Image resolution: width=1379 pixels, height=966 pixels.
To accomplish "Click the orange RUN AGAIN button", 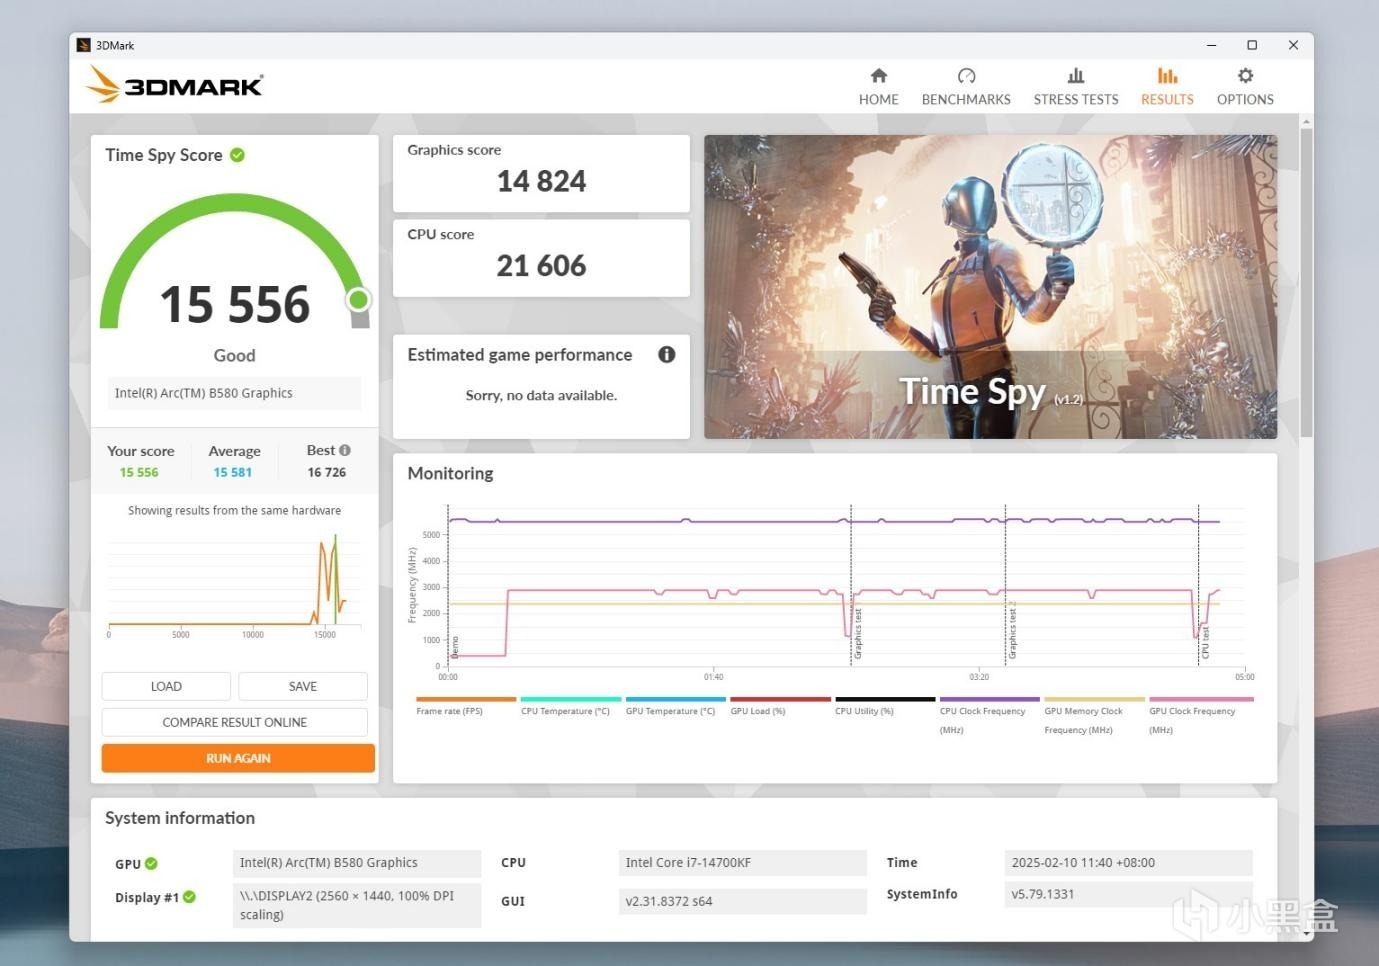I will pyautogui.click(x=238, y=758).
